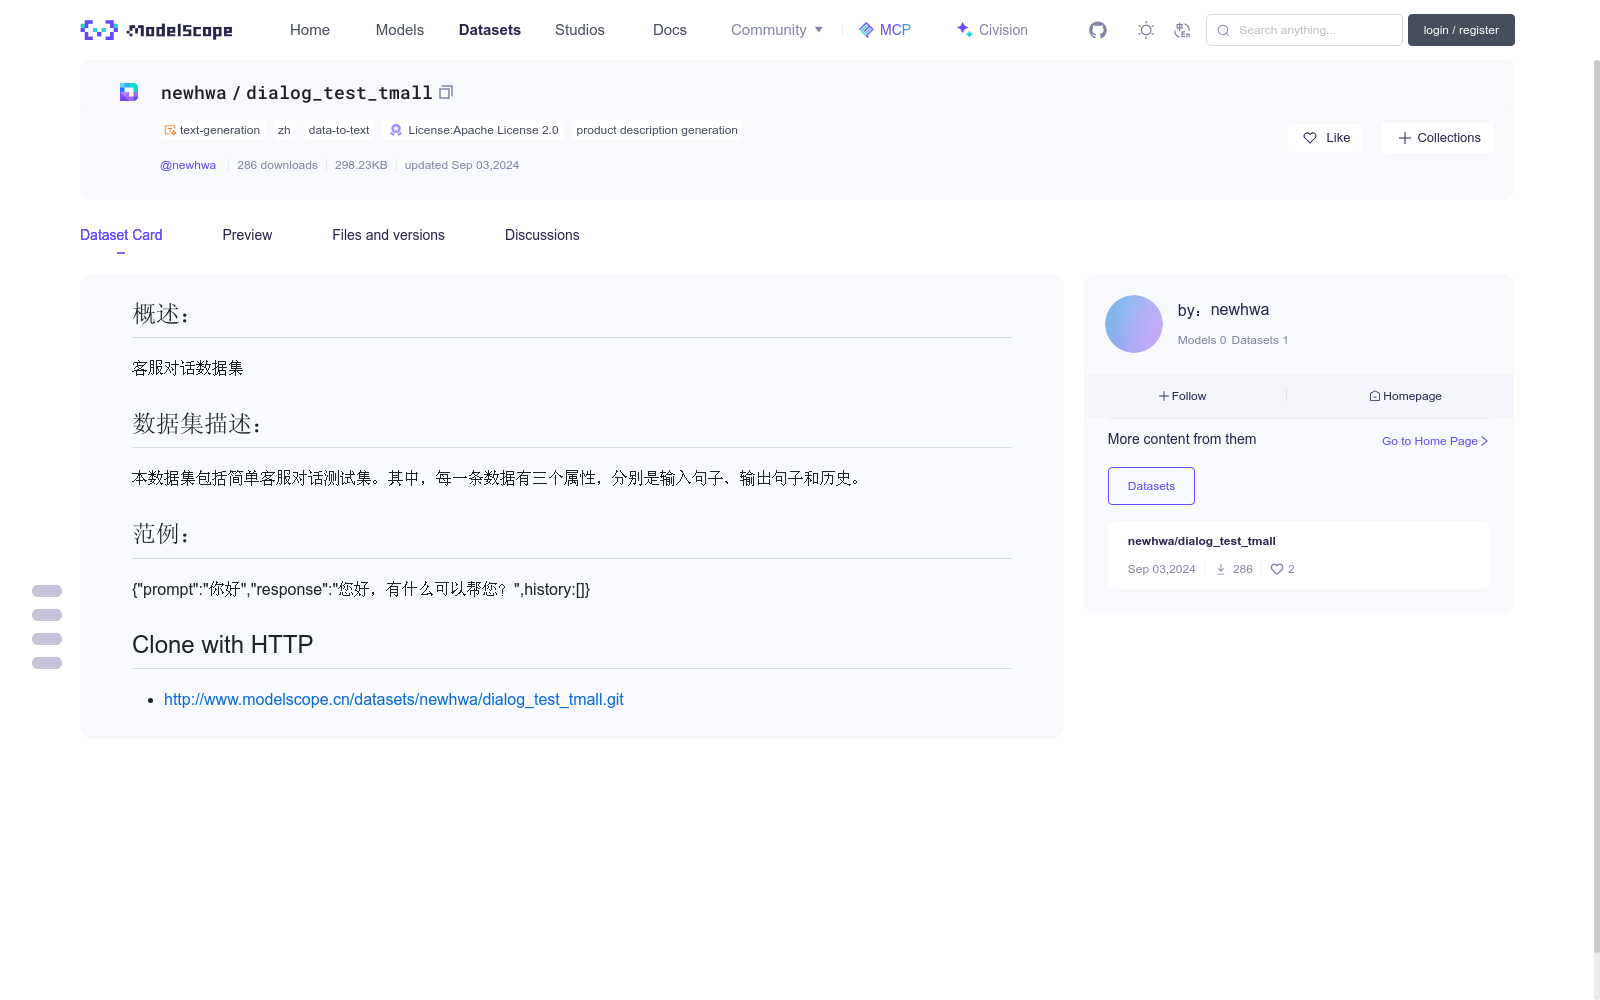Click the newhwa gradient avatar
This screenshot has width=1600, height=1000.
(1134, 324)
